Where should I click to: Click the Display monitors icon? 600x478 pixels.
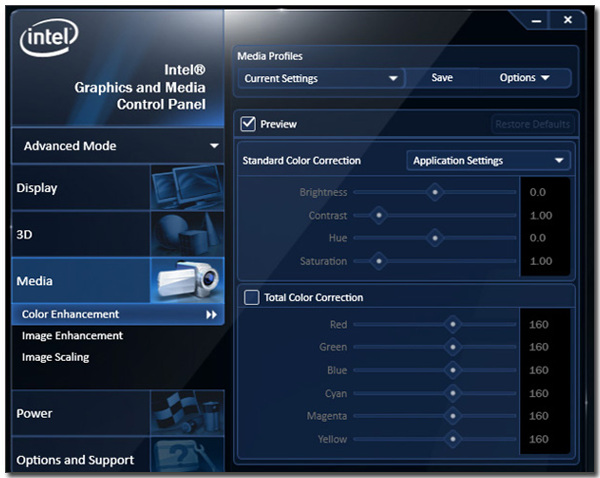[186, 187]
